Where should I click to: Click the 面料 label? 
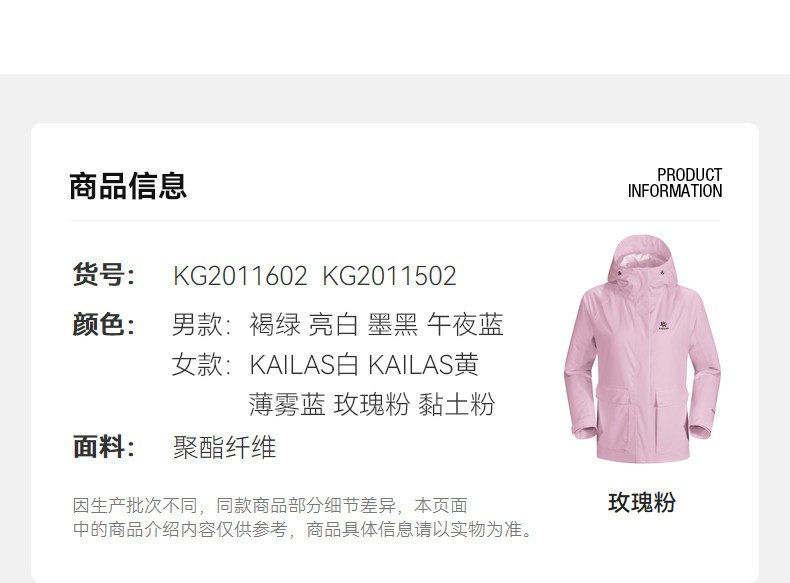[x=104, y=446]
